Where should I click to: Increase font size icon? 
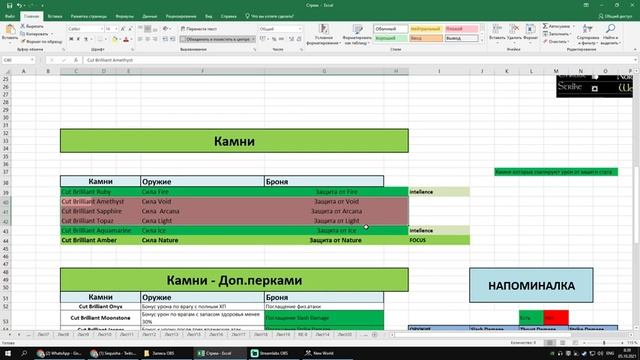(122, 29)
